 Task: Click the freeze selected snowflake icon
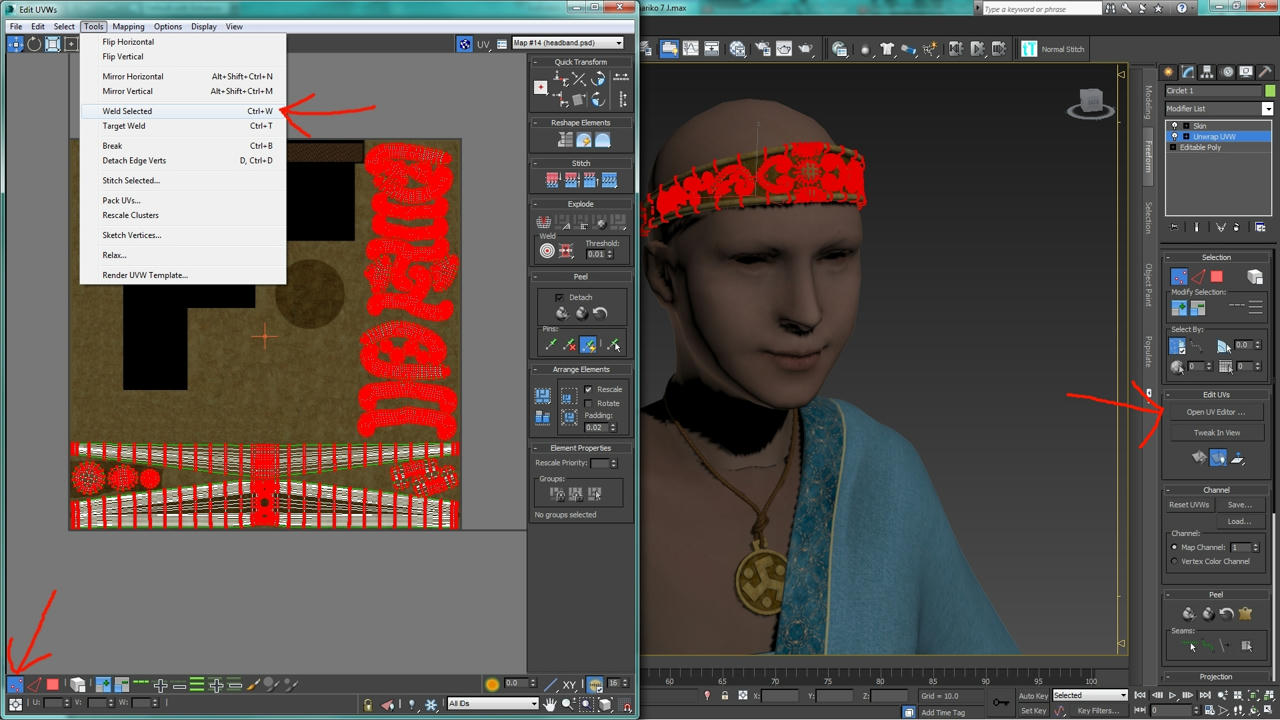pyautogui.click(x=431, y=705)
